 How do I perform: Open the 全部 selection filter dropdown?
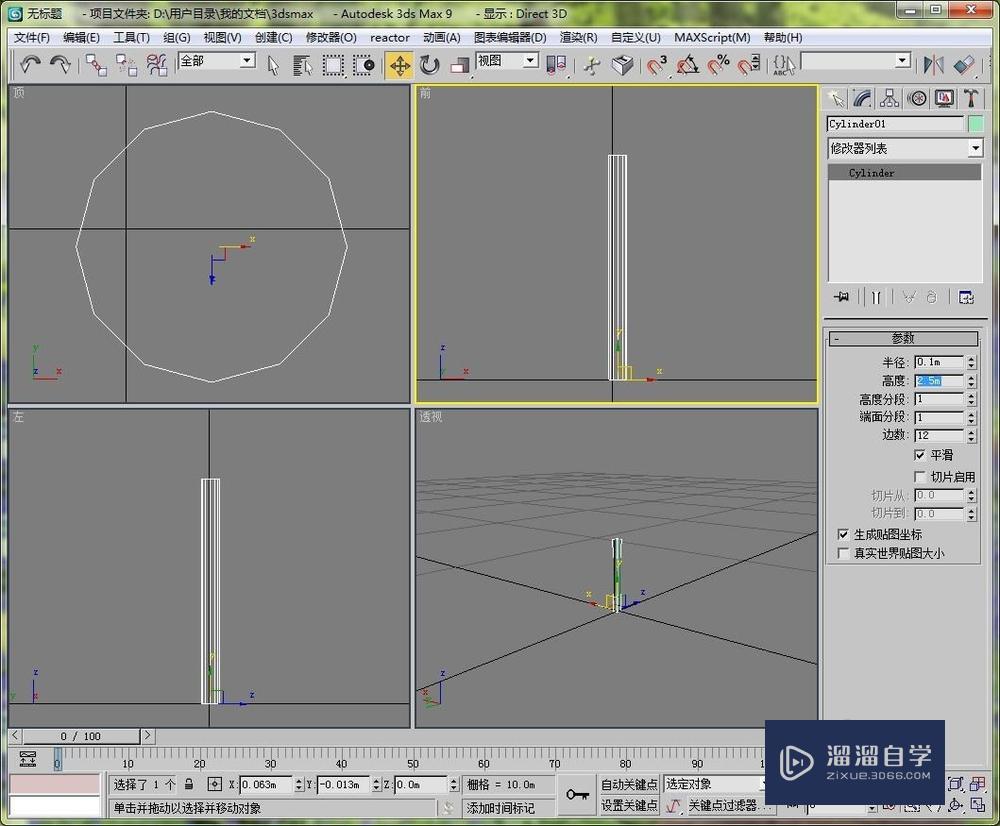(246, 61)
